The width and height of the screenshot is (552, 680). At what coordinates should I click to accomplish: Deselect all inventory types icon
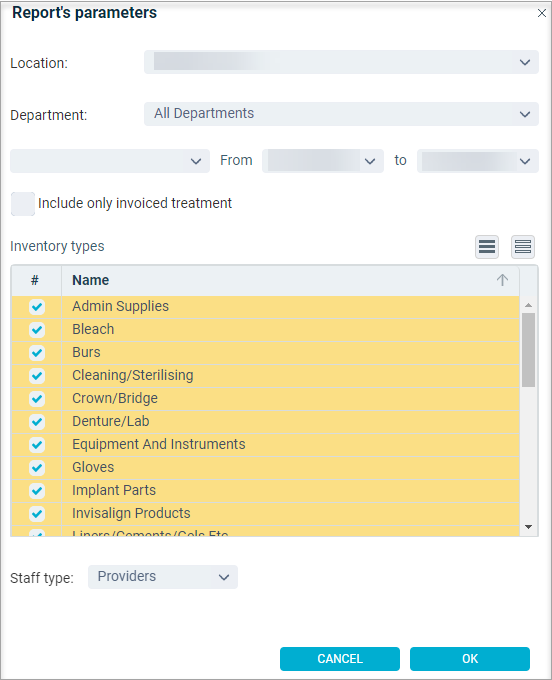(523, 247)
